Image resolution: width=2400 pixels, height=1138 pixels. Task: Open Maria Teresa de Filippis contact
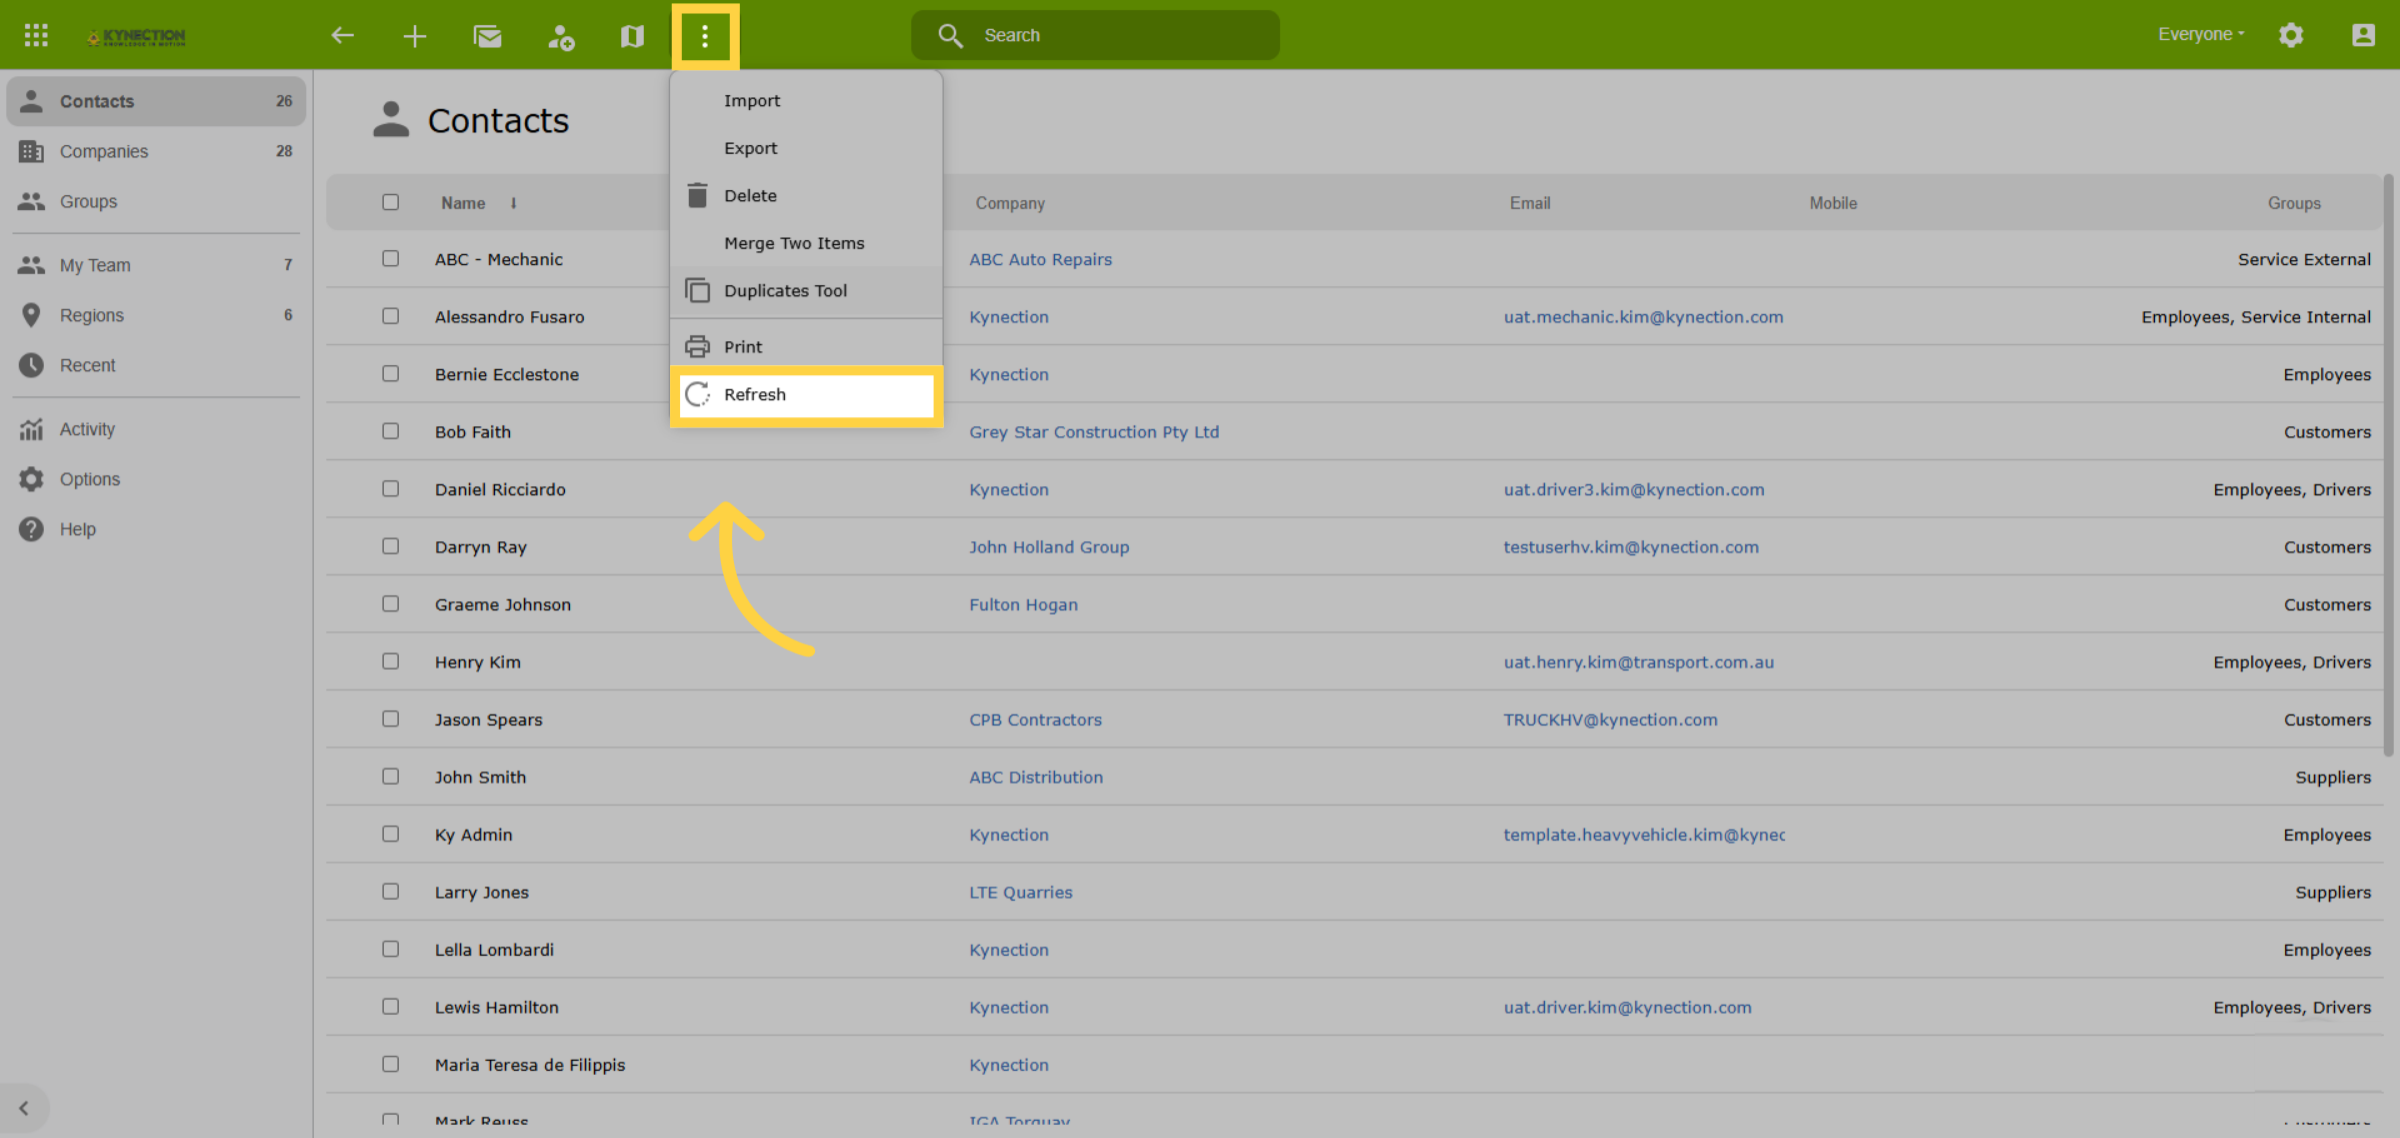pyautogui.click(x=529, y=1065)
